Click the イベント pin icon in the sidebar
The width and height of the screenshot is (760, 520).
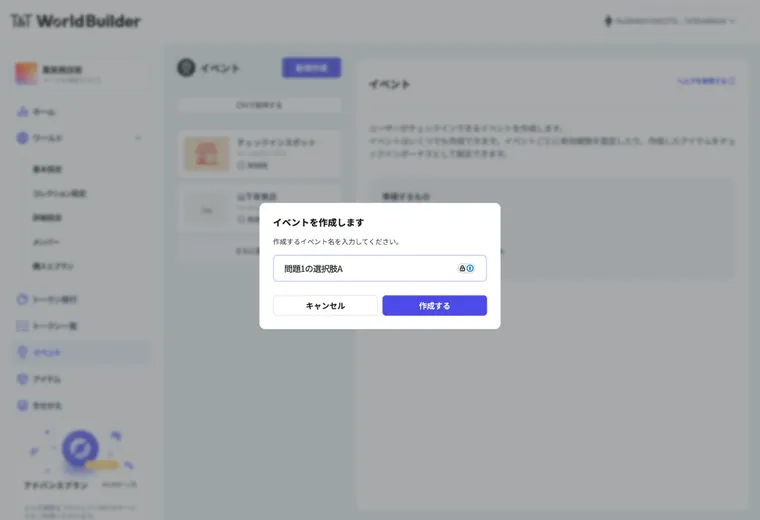coord(22,352)
